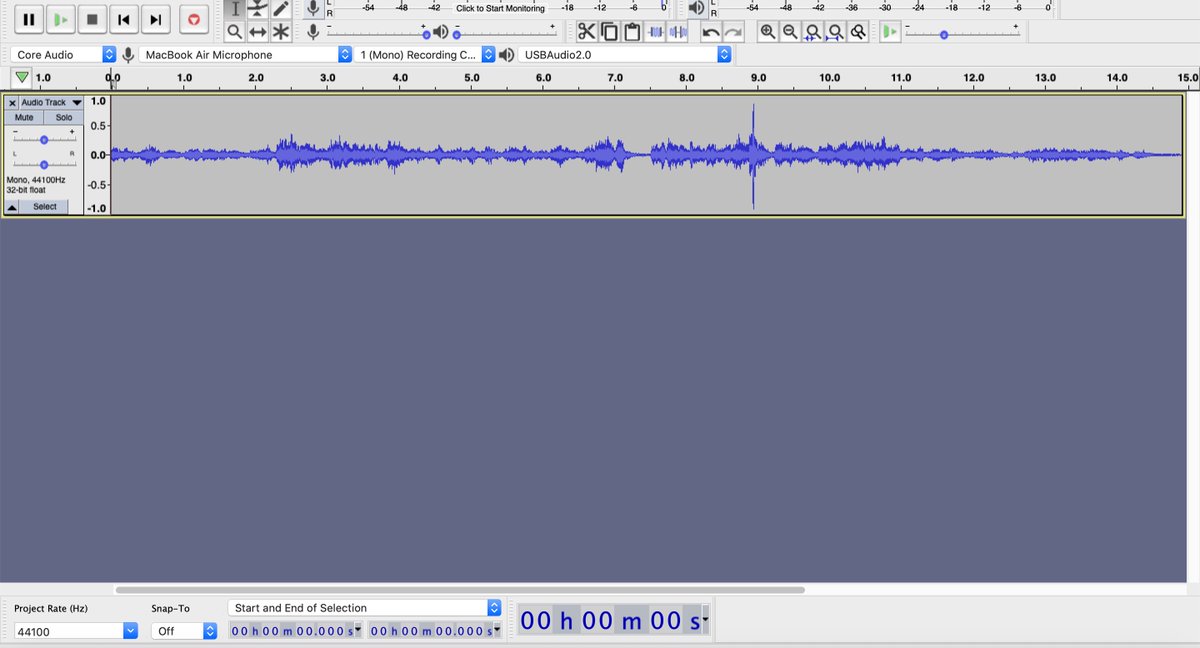The image size is (1200, 648).
Task: Click the selection end time field
Action: (x=431, y=631)
